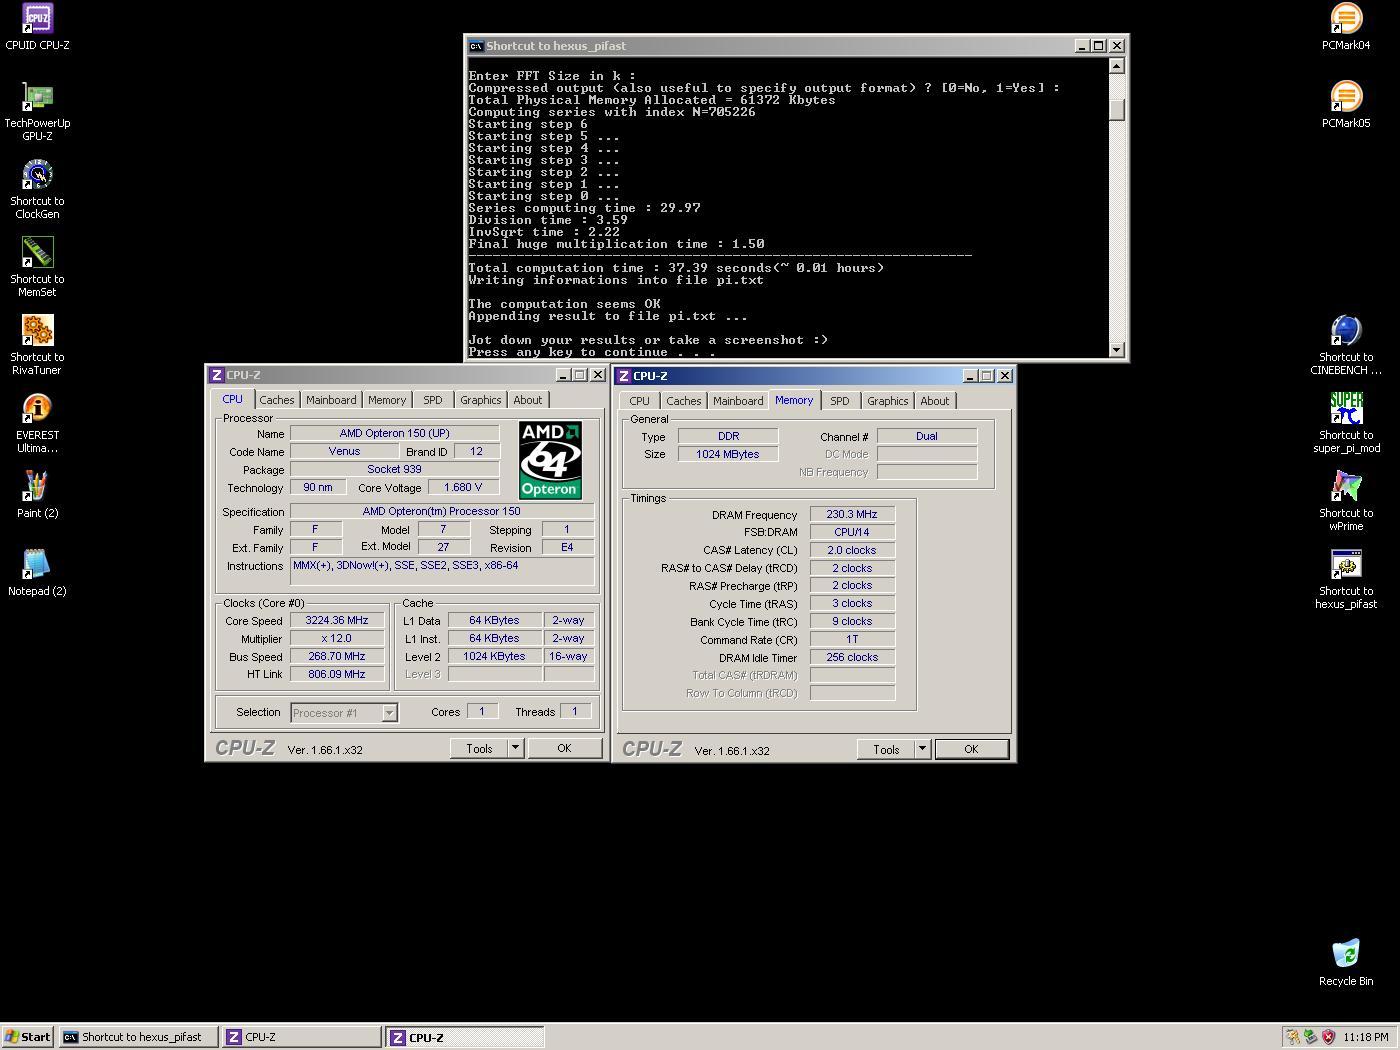The height and width of the screenshot is (1050, 1400).
Task: Switch to active CPU-Z taskbar button
Action: pos(465,1037)
